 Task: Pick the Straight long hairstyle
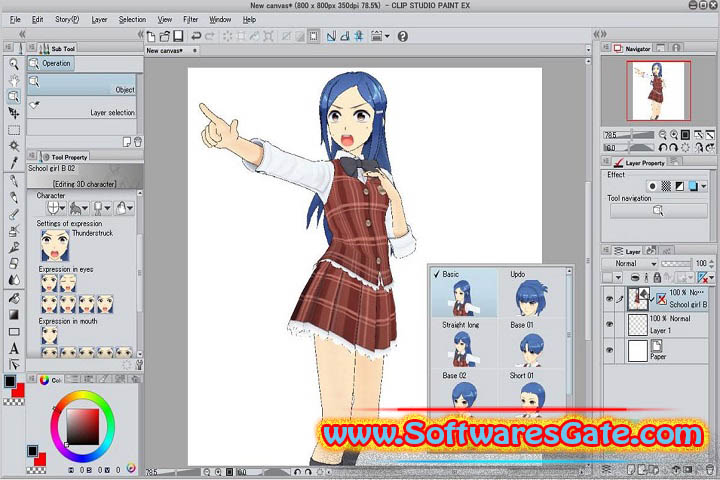(464, 344)
